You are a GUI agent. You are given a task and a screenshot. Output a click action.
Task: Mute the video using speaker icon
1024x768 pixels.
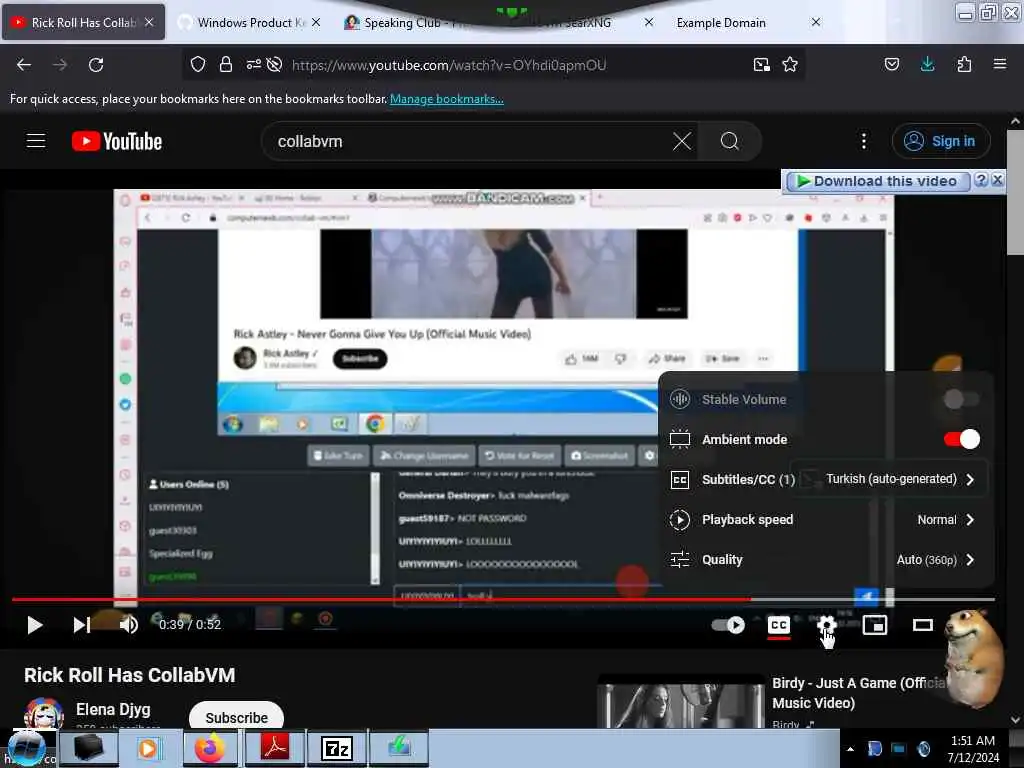(129, 625)
